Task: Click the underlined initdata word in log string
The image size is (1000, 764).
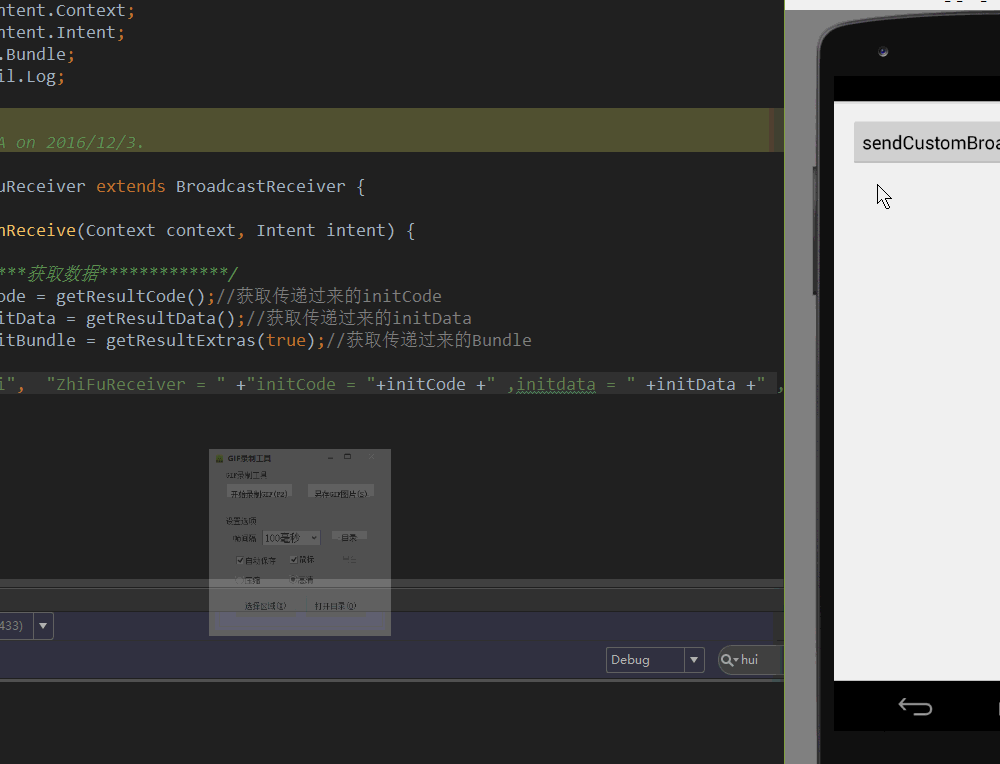Action: point(556,385)
